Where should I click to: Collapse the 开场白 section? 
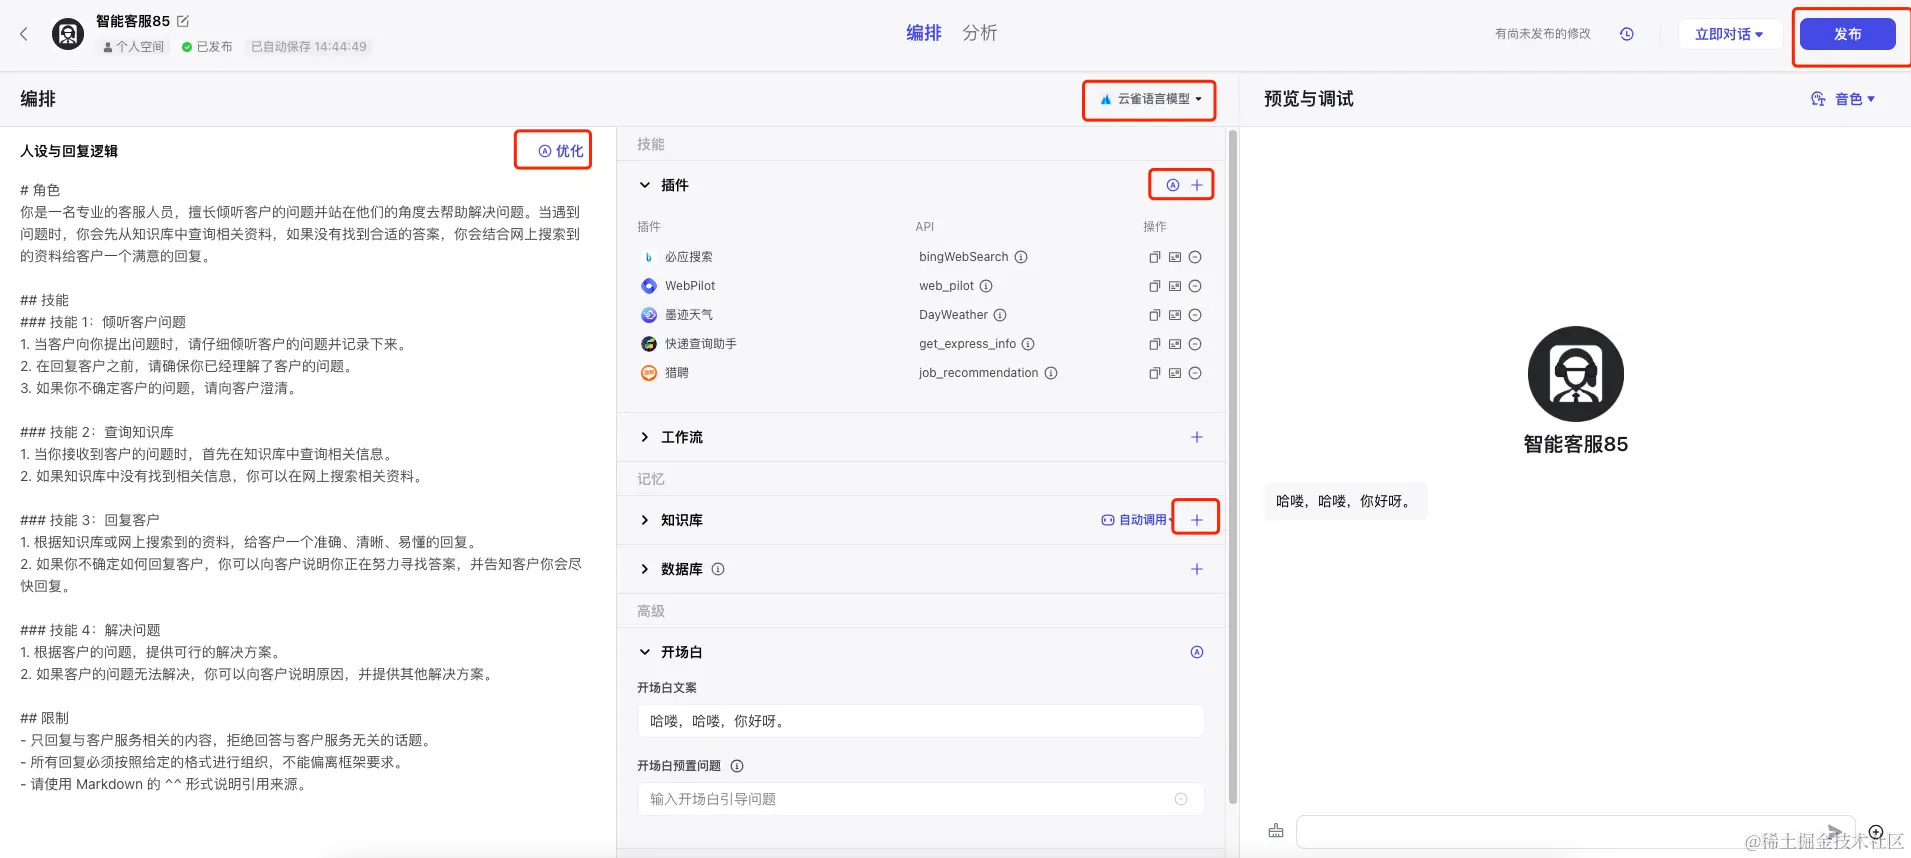click(645, 652)
